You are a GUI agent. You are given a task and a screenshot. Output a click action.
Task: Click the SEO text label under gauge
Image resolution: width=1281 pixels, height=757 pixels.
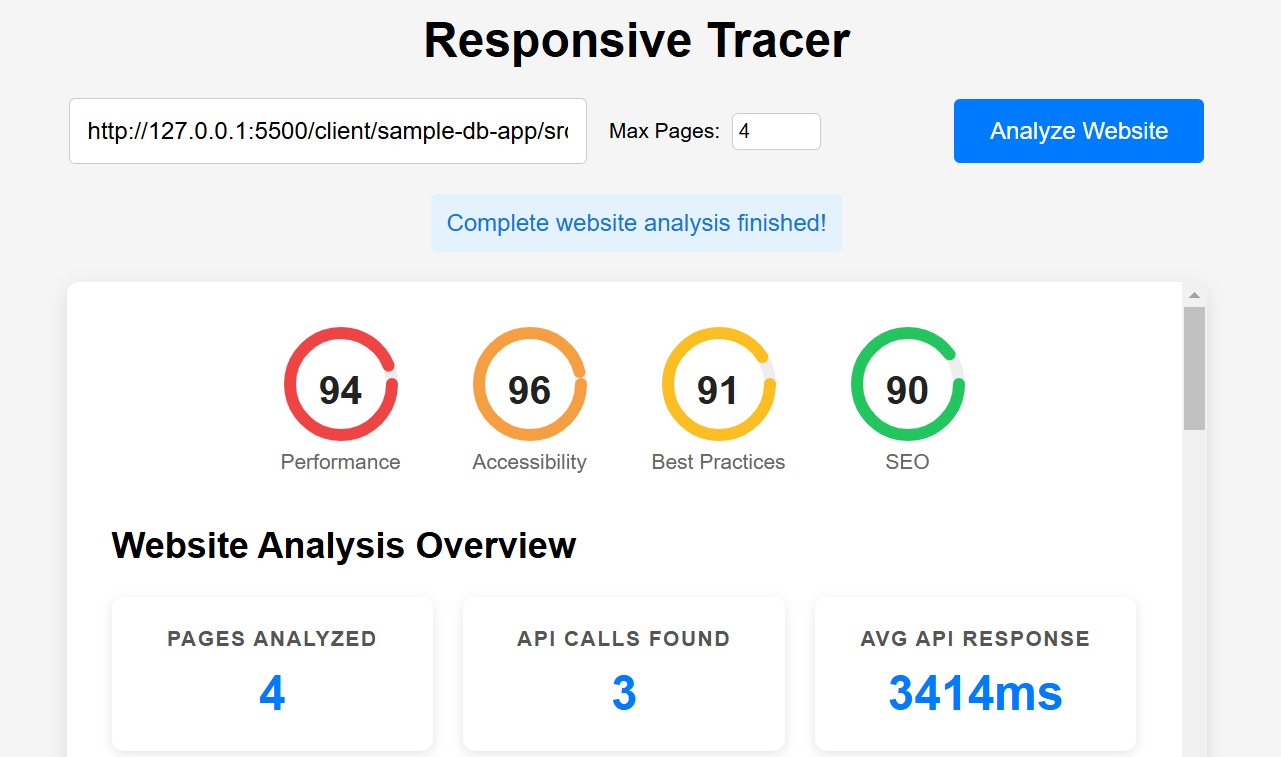coord(907,462)
